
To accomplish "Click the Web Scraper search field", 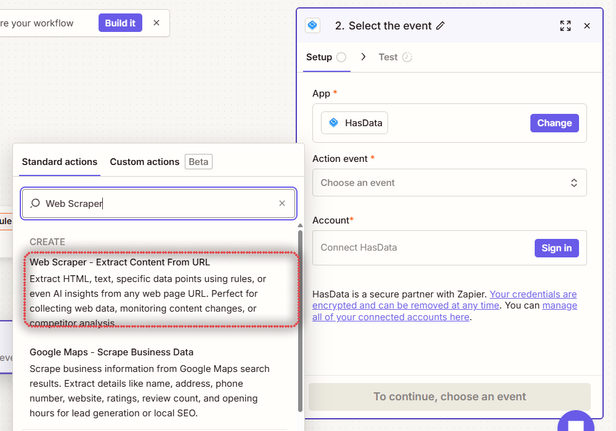I will coord(158,204).
